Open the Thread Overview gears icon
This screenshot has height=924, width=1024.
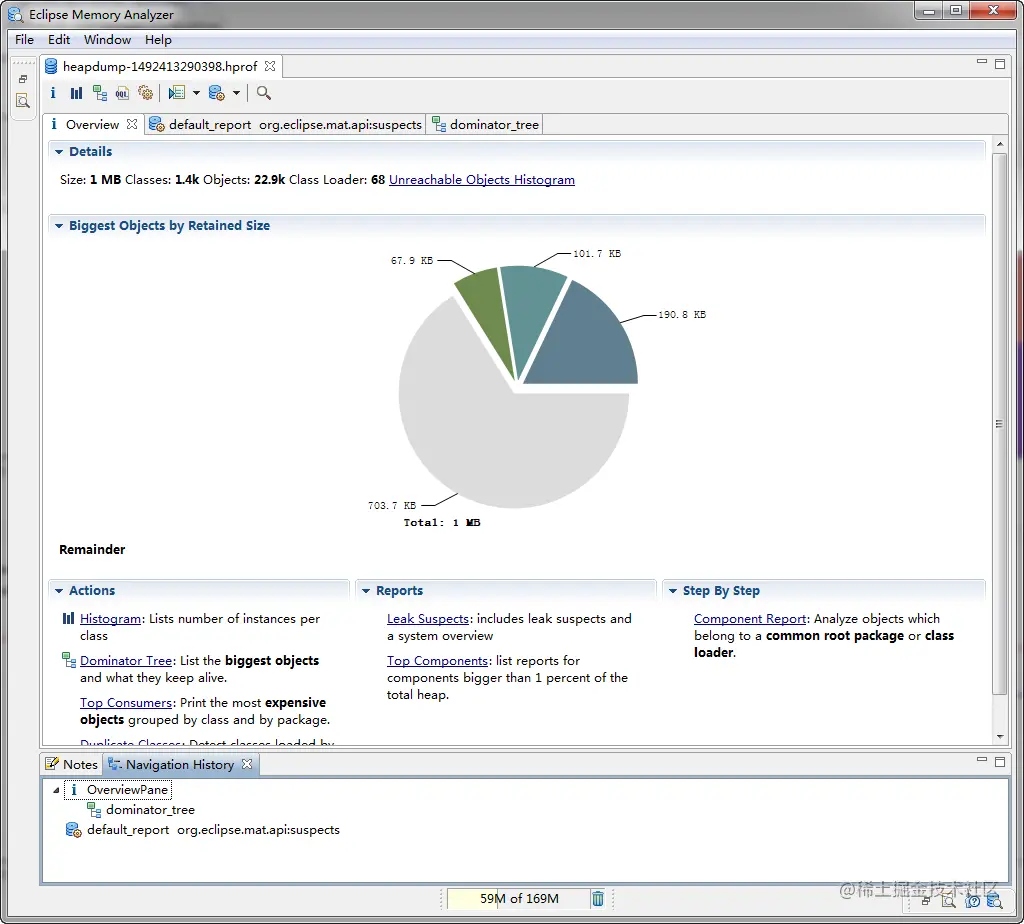(x=146, y=93)
